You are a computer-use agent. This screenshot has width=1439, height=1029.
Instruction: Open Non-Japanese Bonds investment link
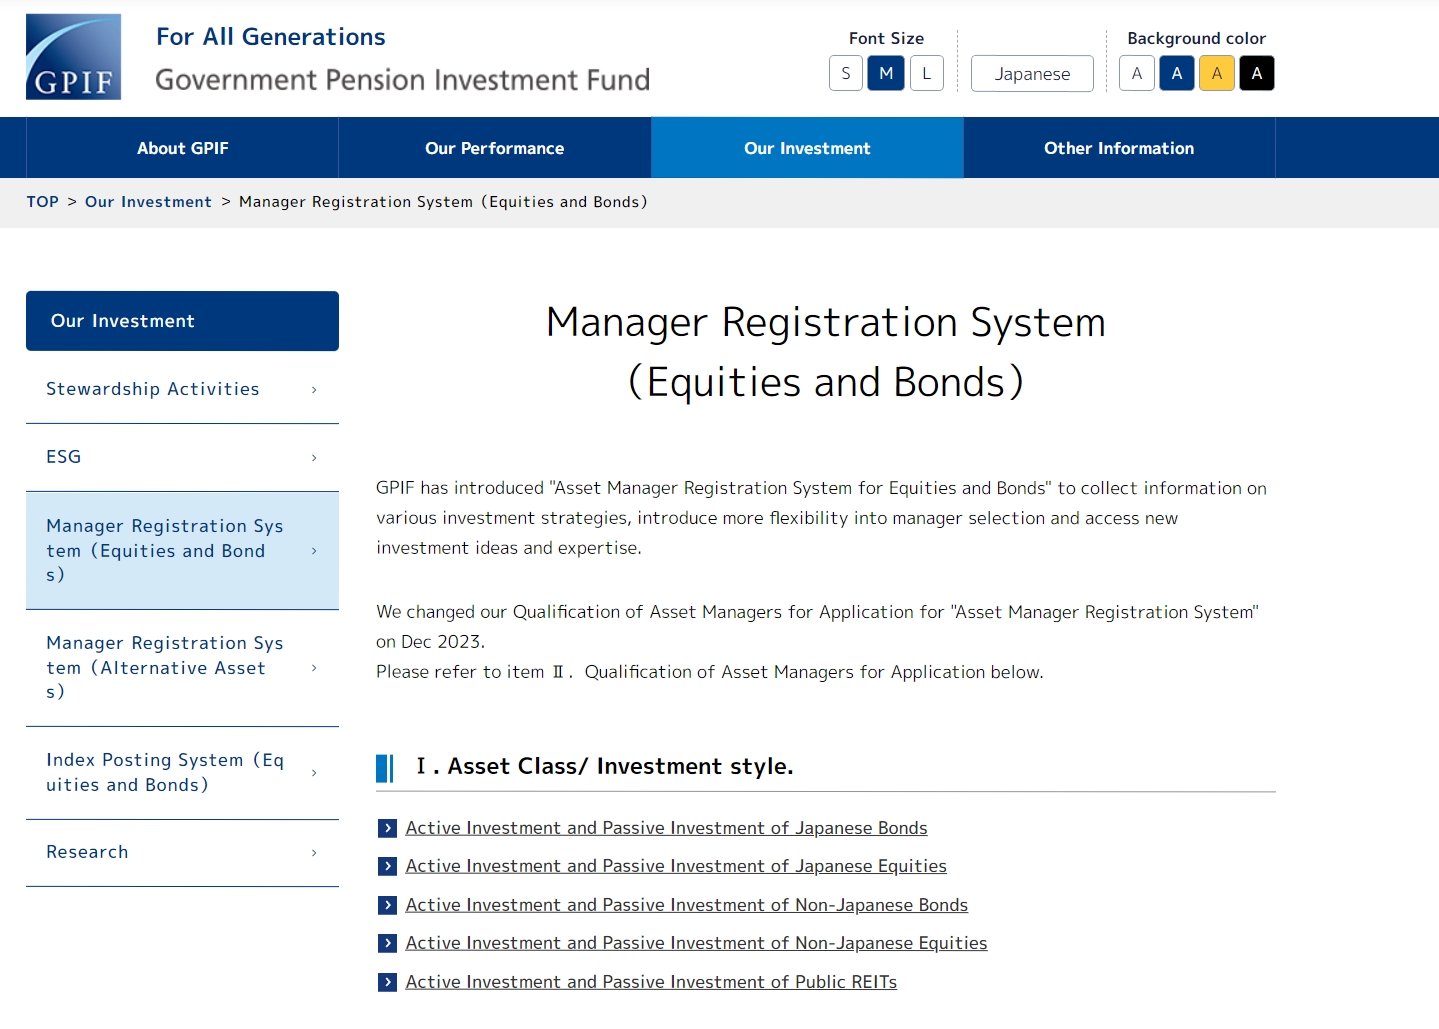point(687,905)
